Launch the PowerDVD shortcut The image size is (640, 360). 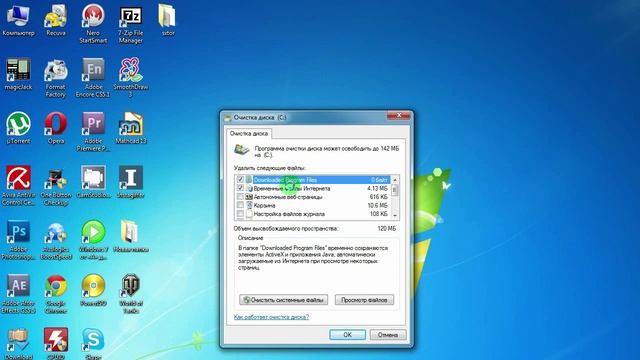coord(93,291)
